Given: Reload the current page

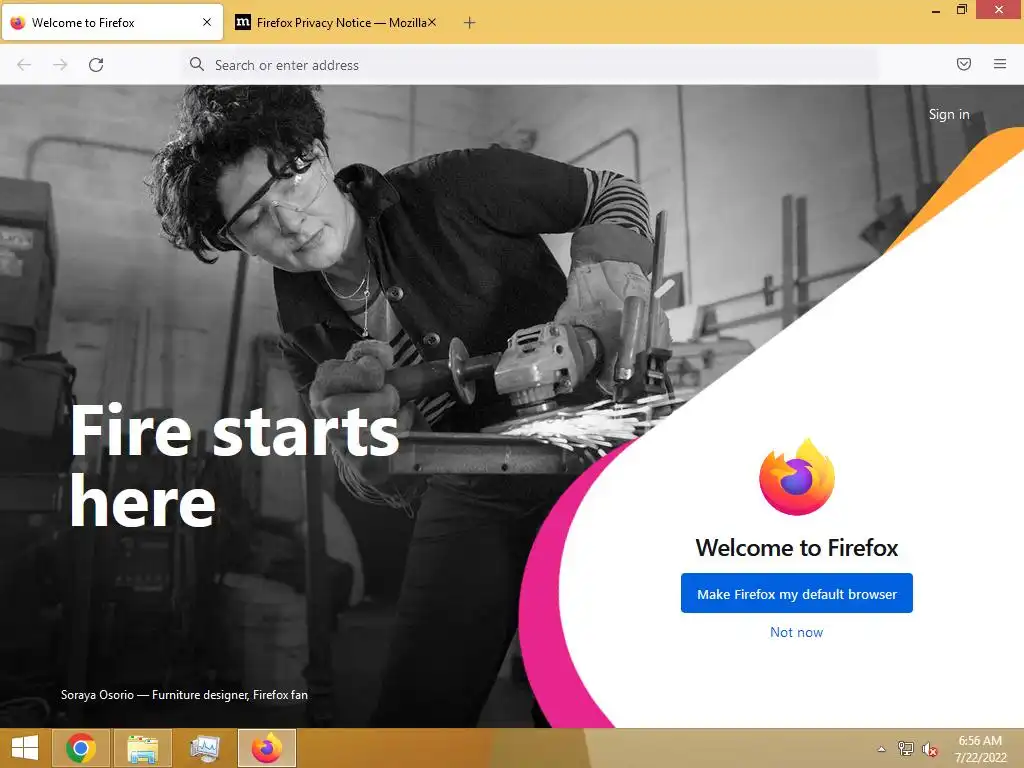Looking at the screenshot, I should (96, 65).
